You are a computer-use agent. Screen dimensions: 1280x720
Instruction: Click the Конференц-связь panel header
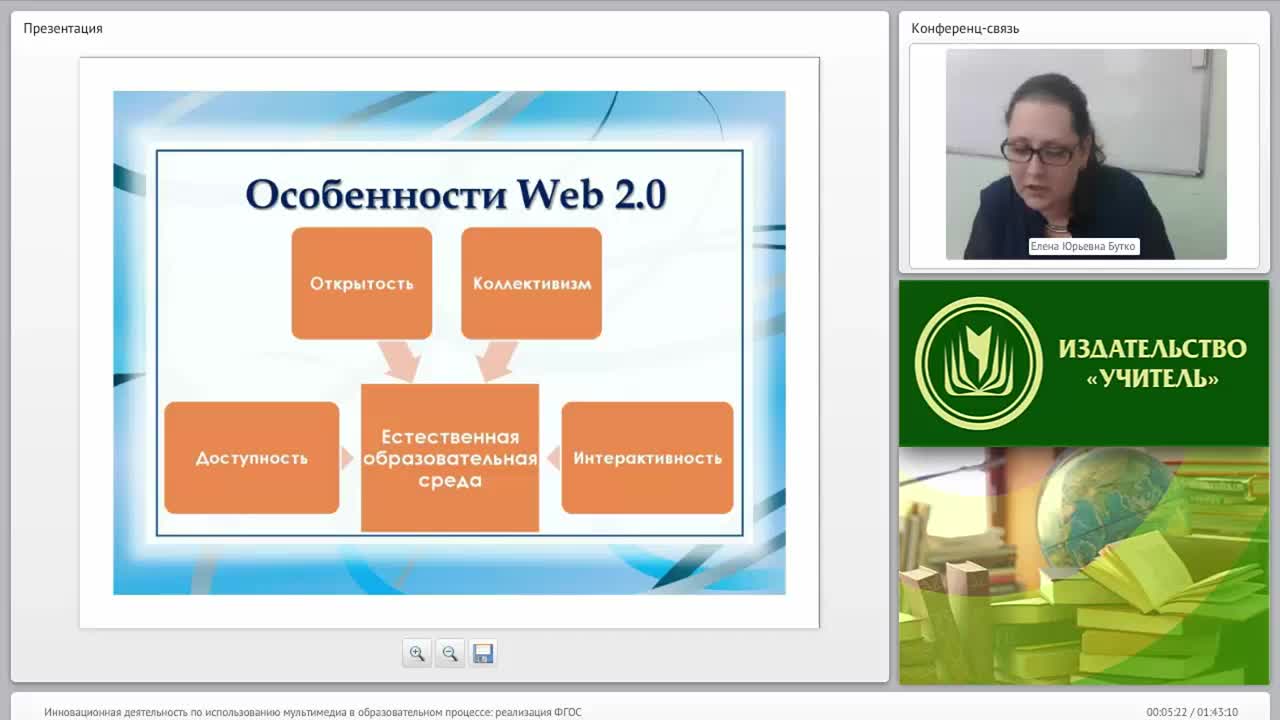[965, 28]
